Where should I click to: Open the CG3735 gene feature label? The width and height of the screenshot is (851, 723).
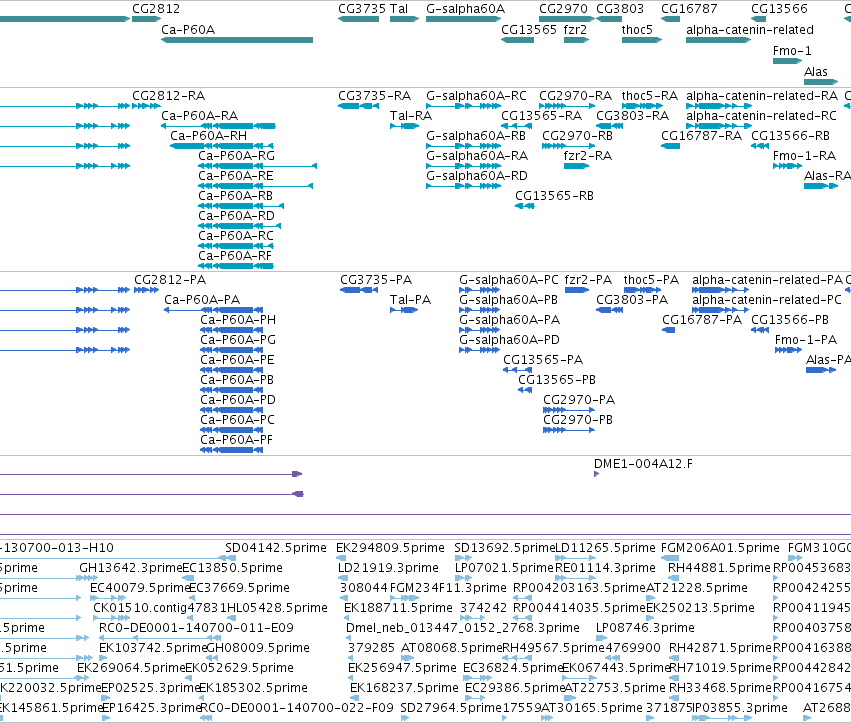coord(362,9)
